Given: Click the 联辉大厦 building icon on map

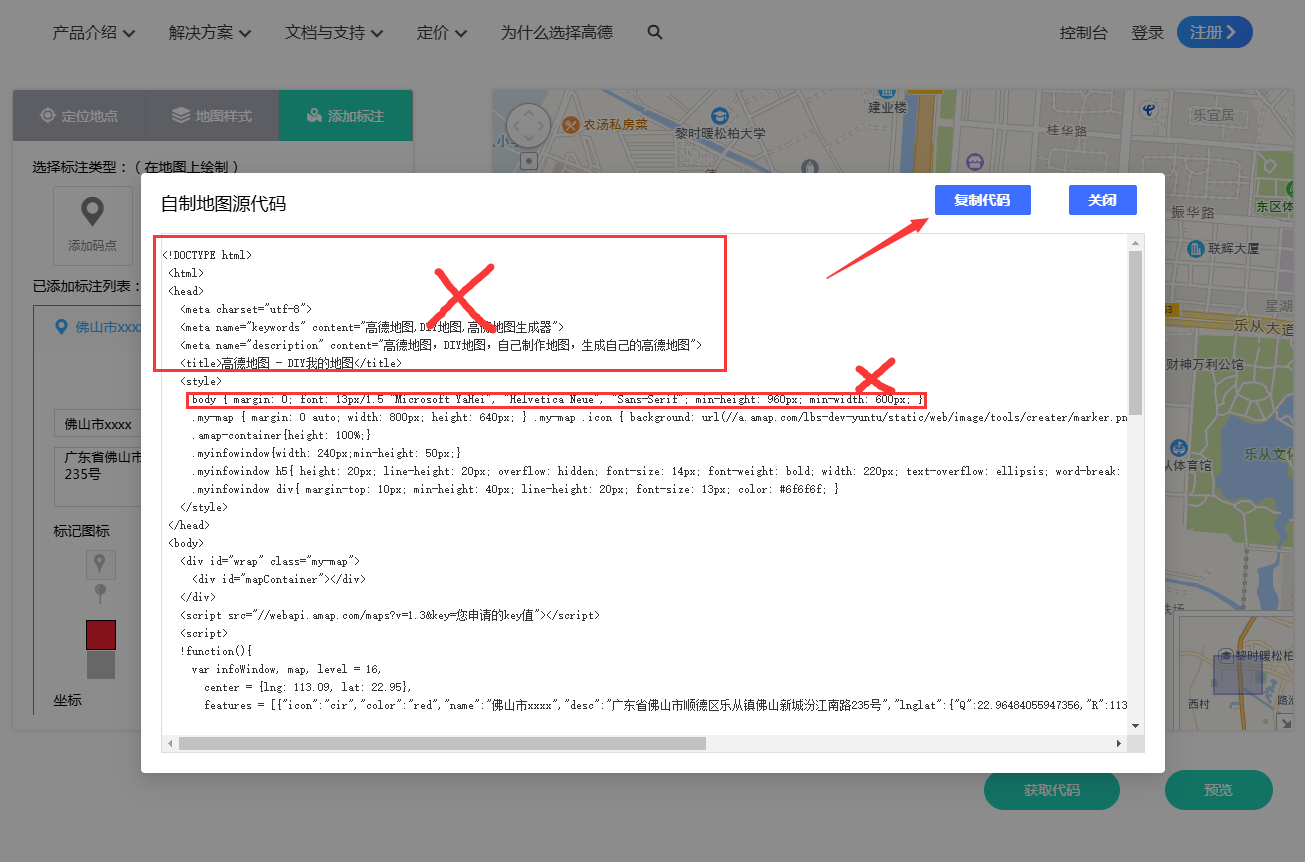Looking at the screenshot, I should pos(1195,248).
